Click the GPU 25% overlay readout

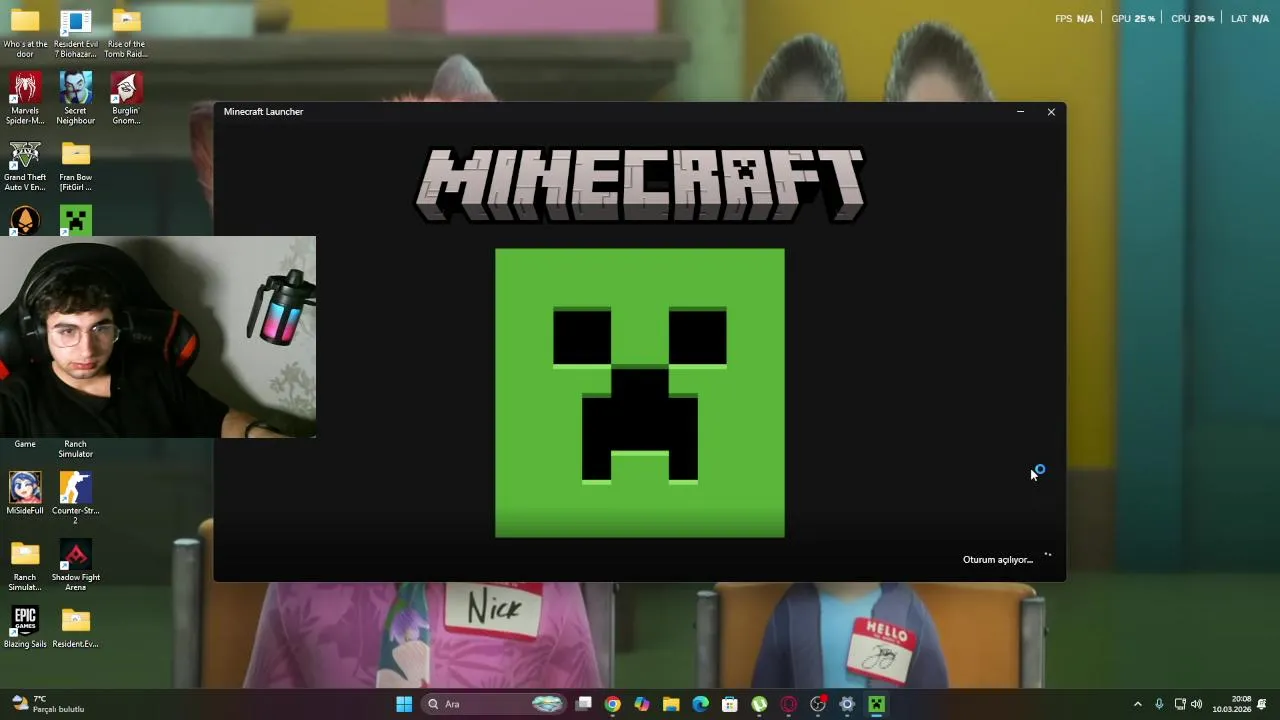(x=1133, y=18)
